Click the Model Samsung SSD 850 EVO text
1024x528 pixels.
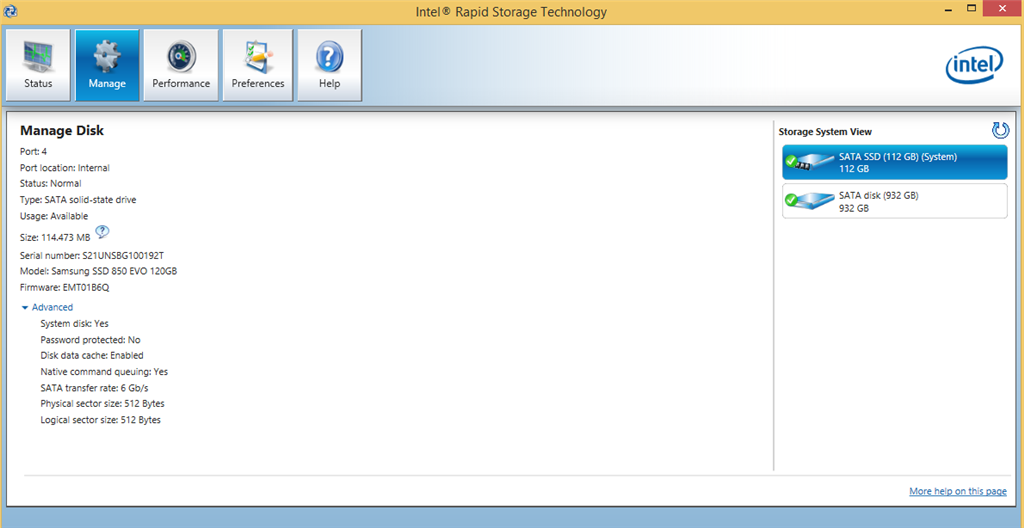point(99,271)
